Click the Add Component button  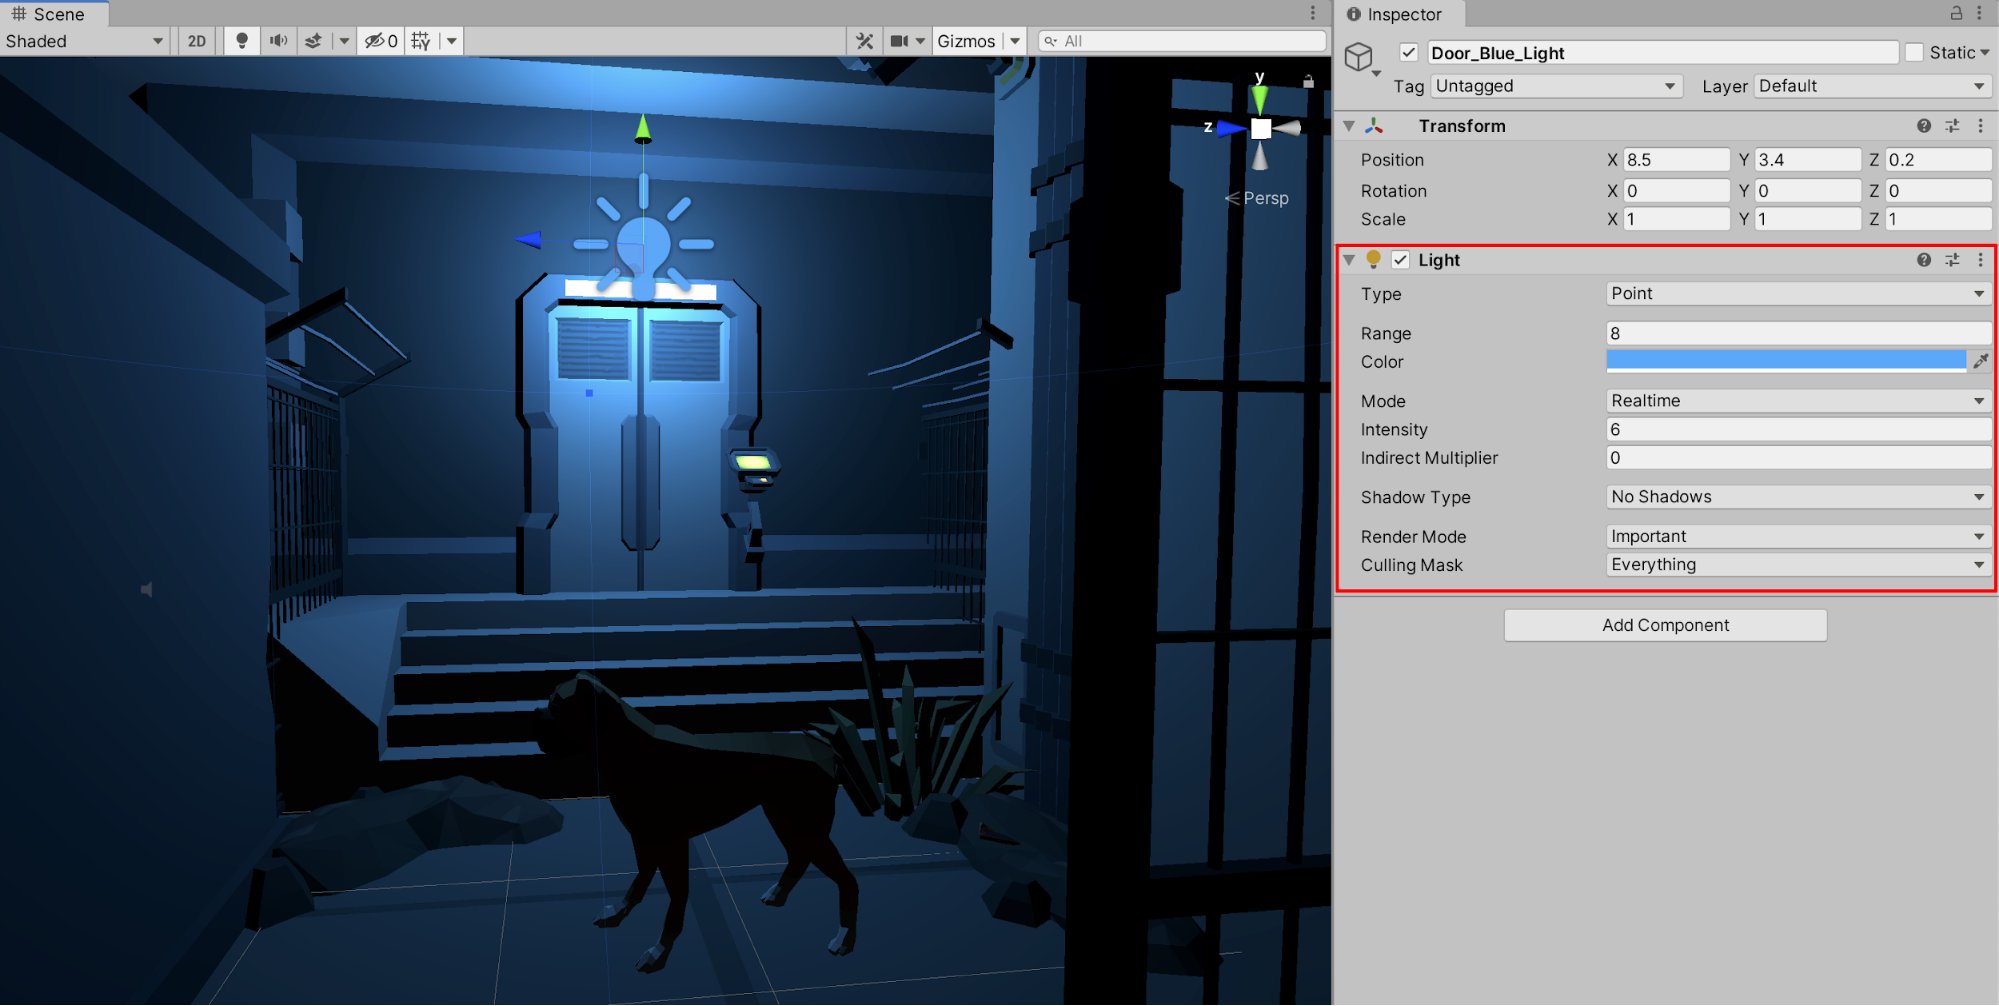click(1665, 625)
